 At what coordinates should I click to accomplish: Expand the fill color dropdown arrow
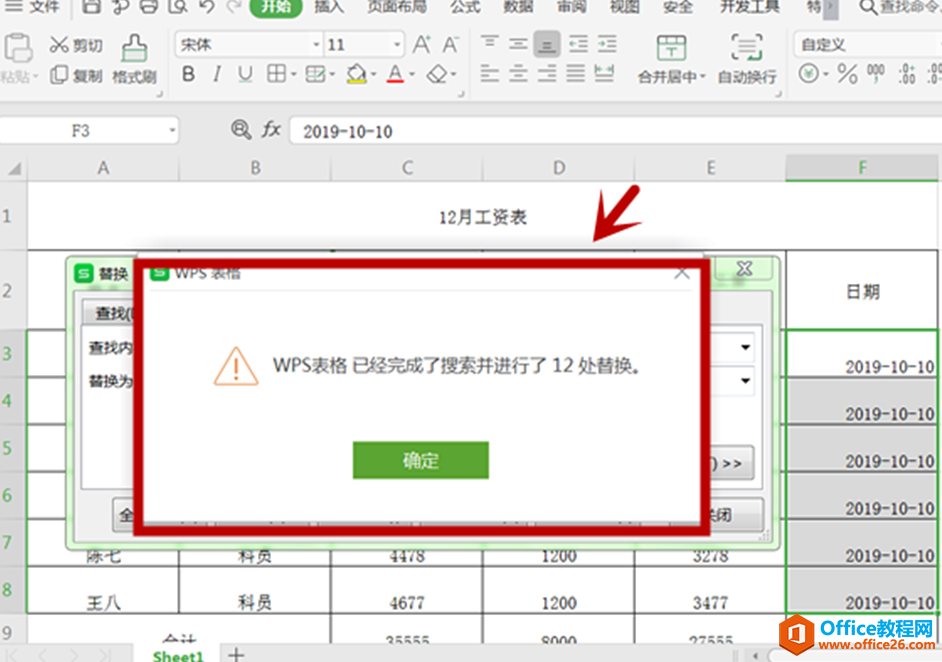(x=373, y=74)
